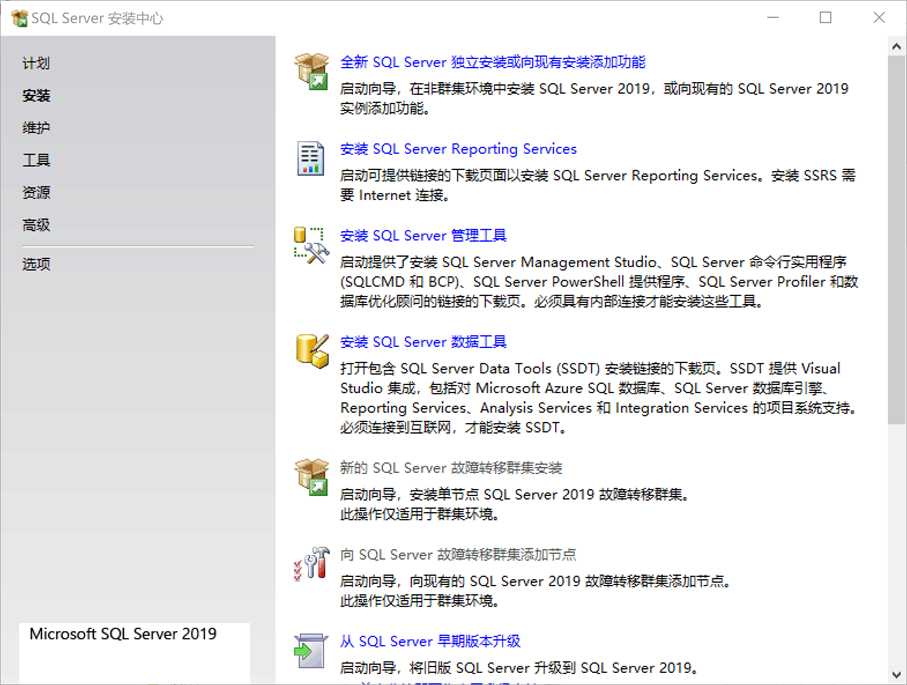Start 全新 SQL Server 独立安装 link

(492, 62)
